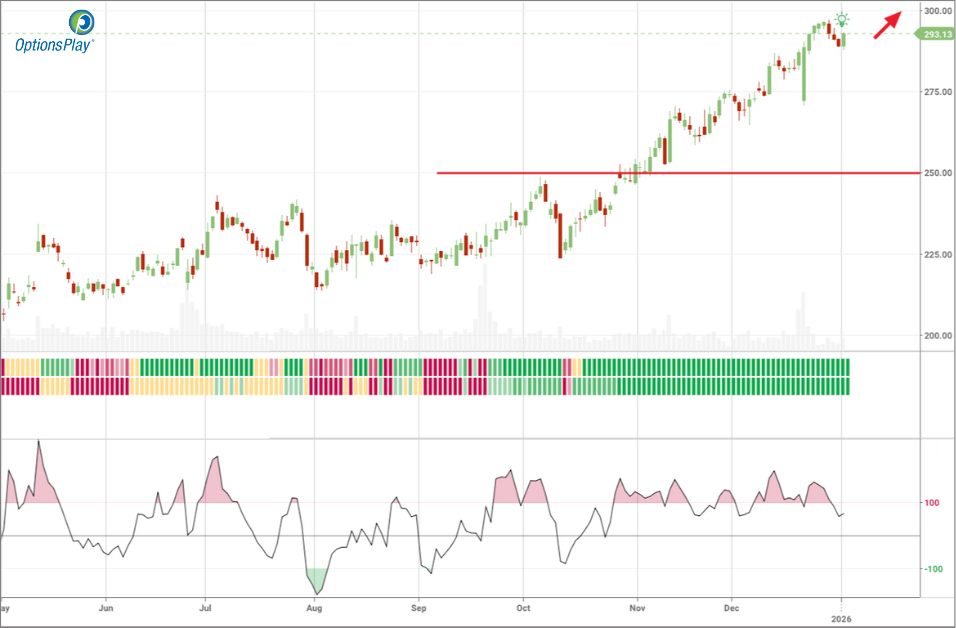This screenshot has width=956, height=628.
Task: Click the 200.00 price axis label
Action: coord(936,336)
